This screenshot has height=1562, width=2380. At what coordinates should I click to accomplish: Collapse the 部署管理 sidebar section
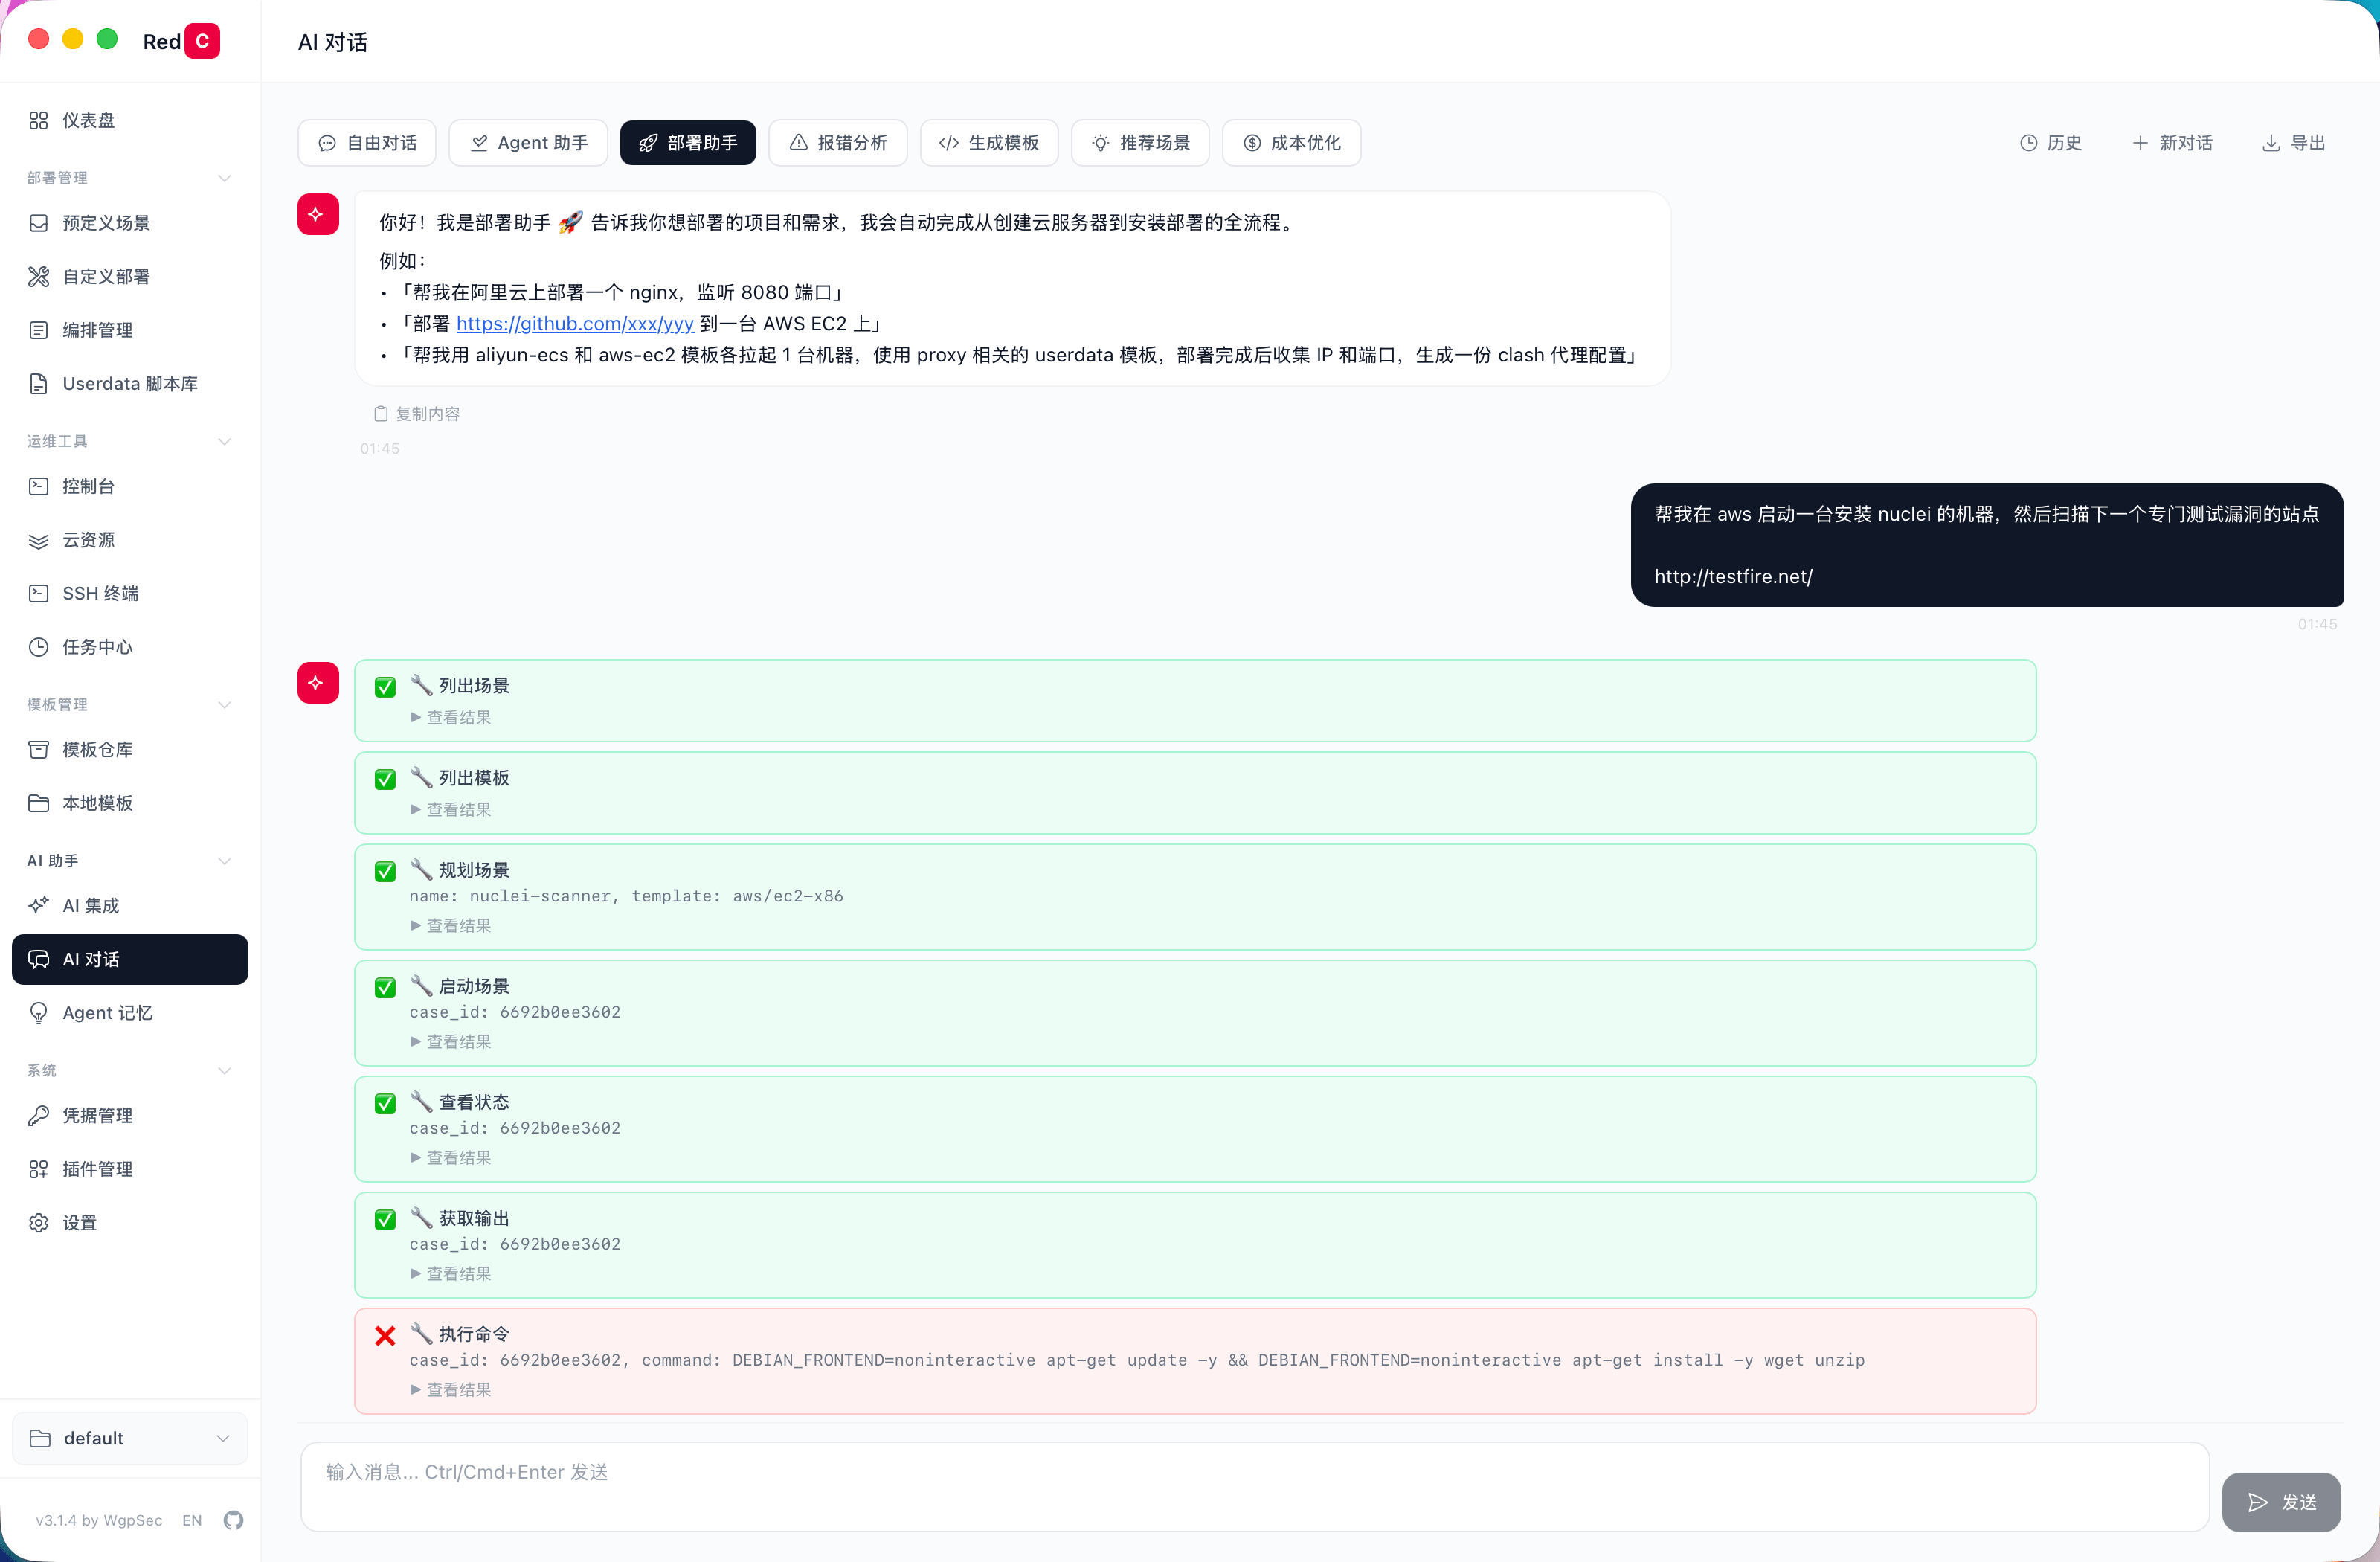pyautogui.click(x=224, y=178)
